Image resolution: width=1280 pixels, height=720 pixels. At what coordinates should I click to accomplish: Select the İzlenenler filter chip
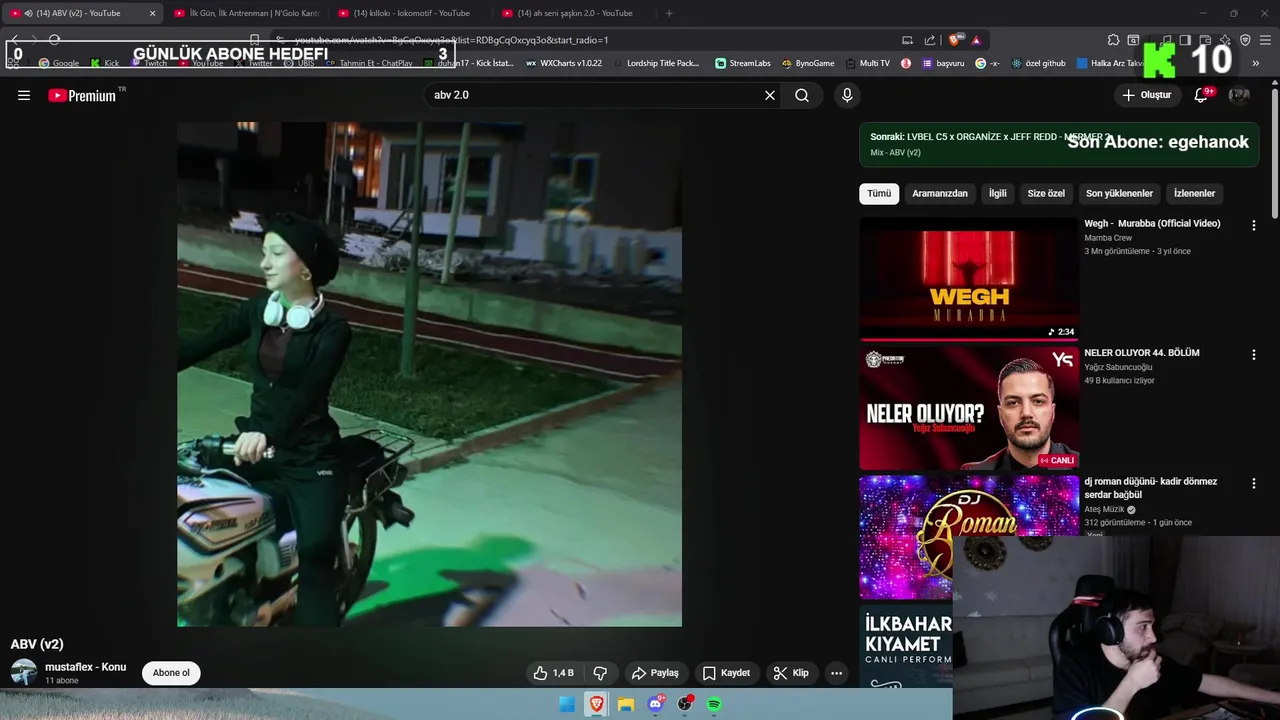click(x=1194, y=193)
